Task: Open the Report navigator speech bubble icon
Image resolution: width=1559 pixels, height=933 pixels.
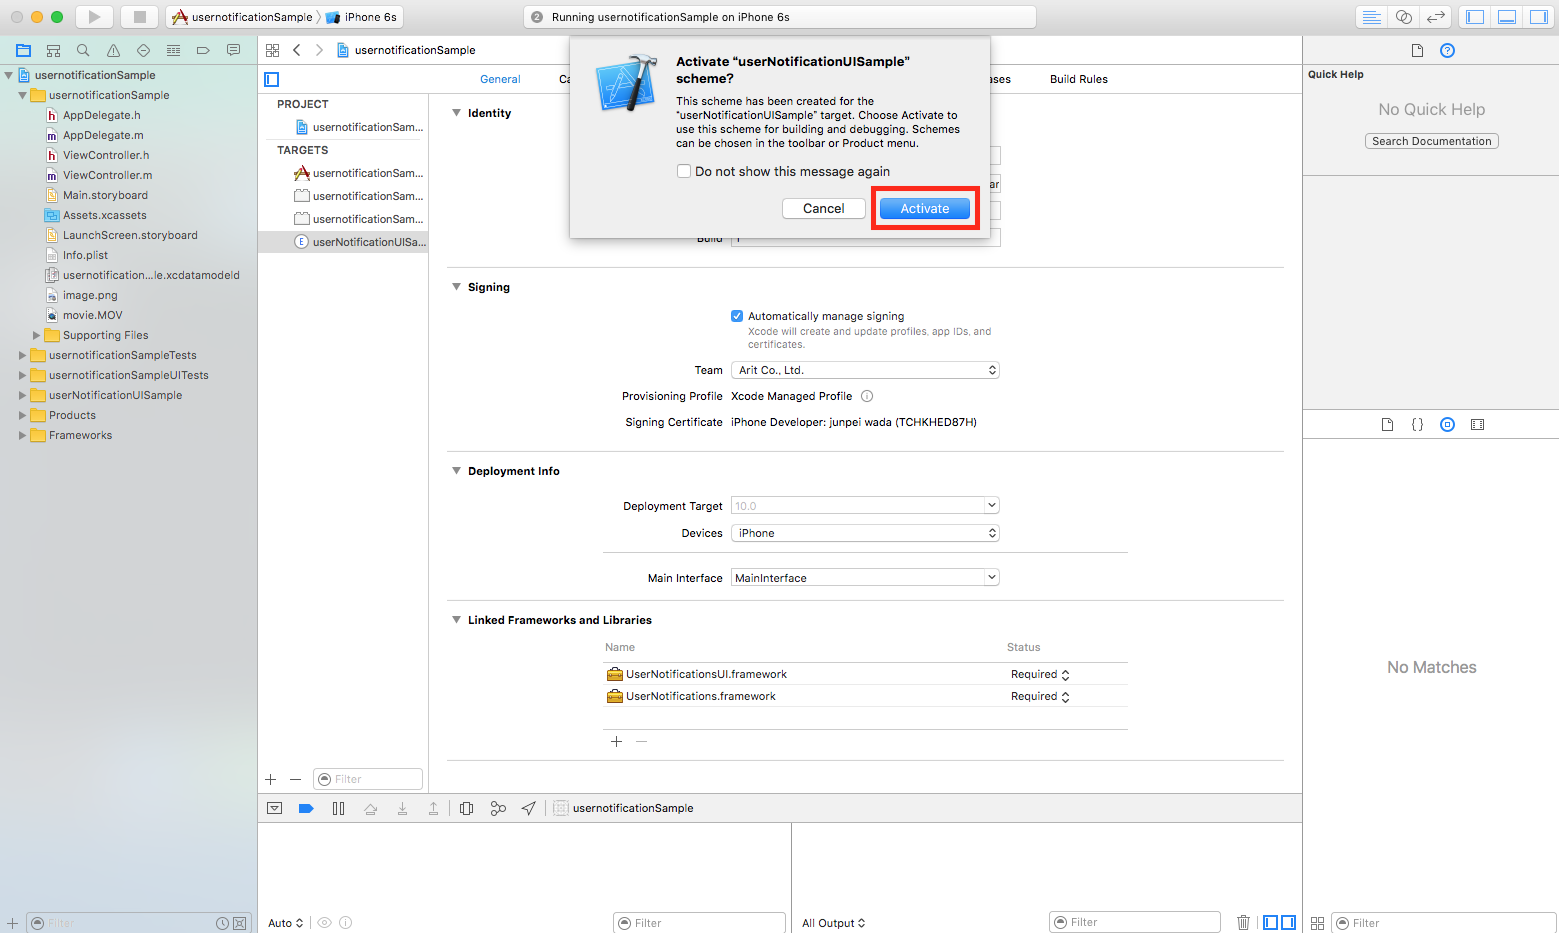Action: [233, 50]
